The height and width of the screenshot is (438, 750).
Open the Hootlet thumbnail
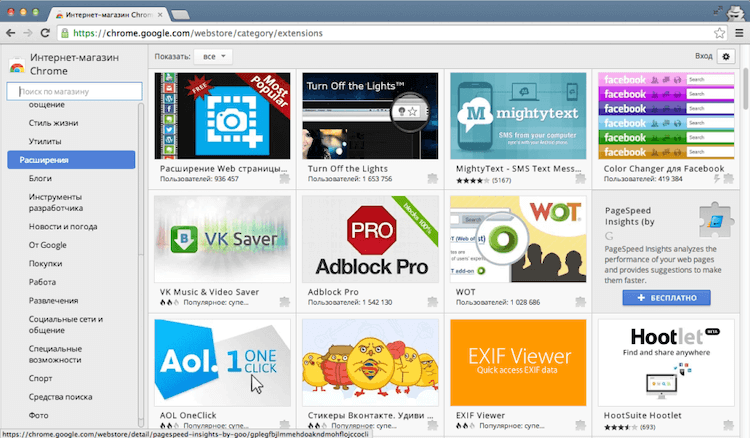click(666, 362)
